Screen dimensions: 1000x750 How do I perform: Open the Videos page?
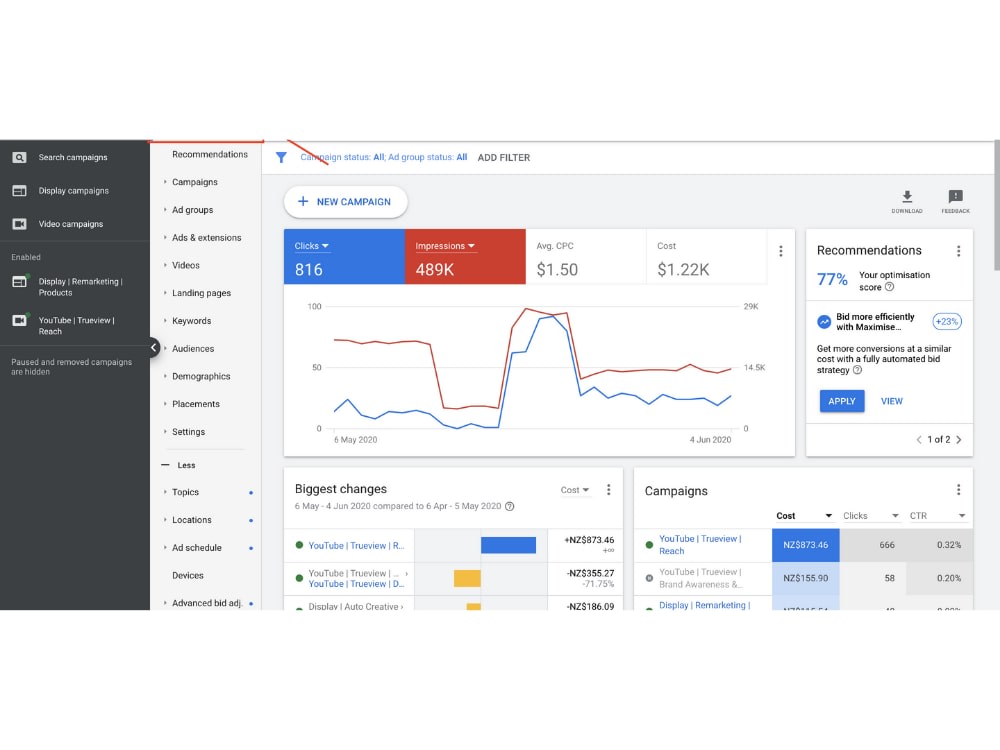point(186,265)
